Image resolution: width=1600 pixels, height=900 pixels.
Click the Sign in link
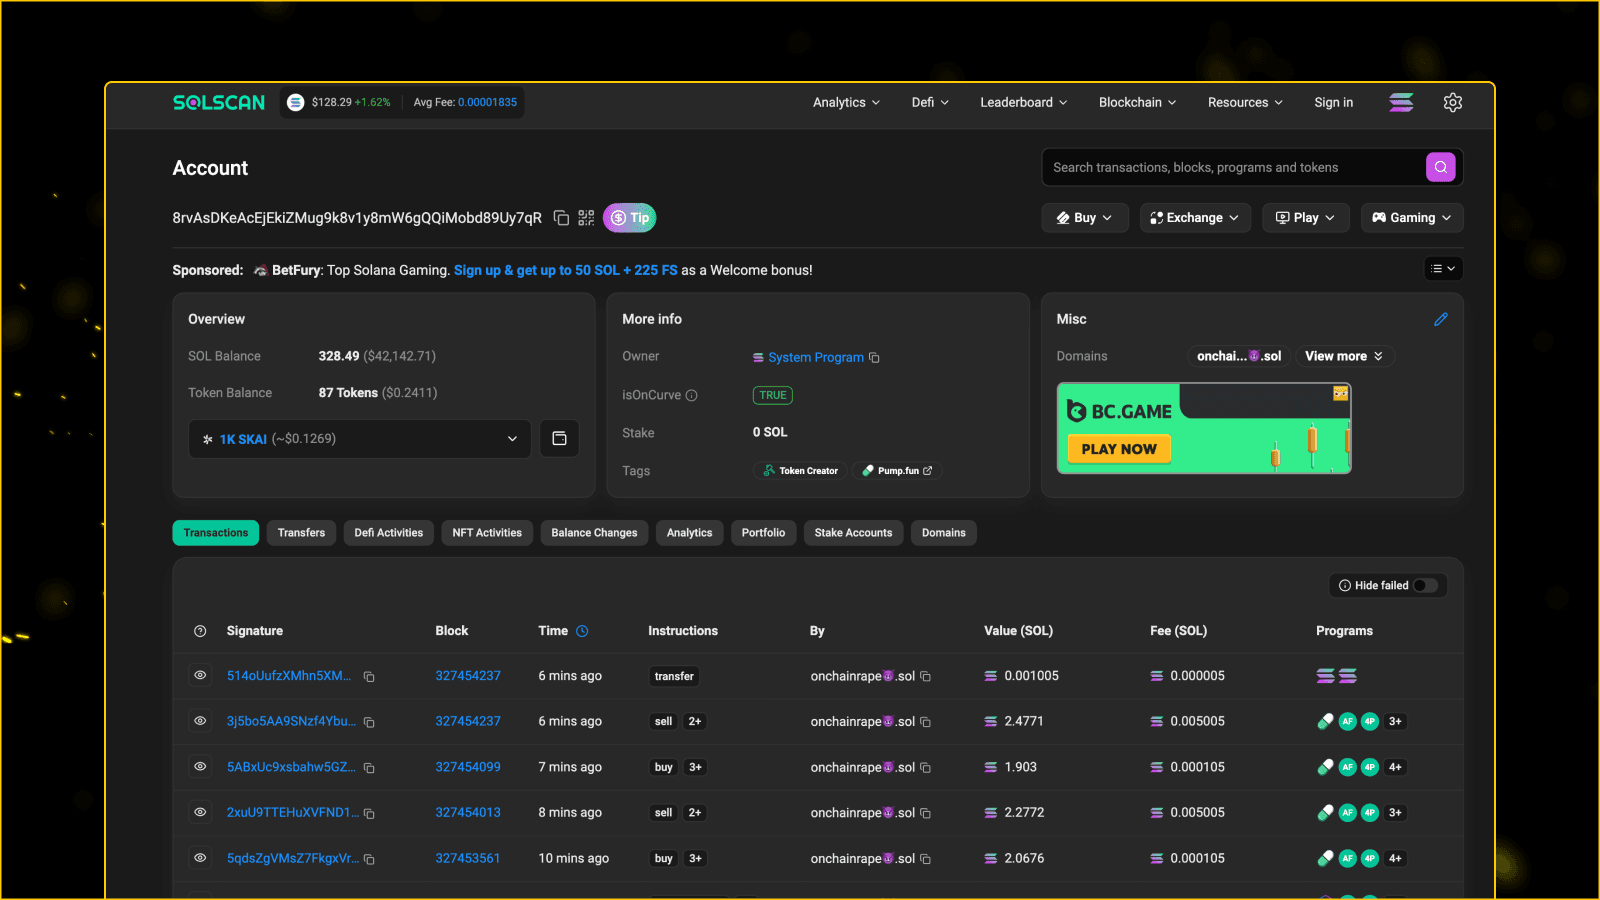pyautogui.click(x=1333, y=102)
